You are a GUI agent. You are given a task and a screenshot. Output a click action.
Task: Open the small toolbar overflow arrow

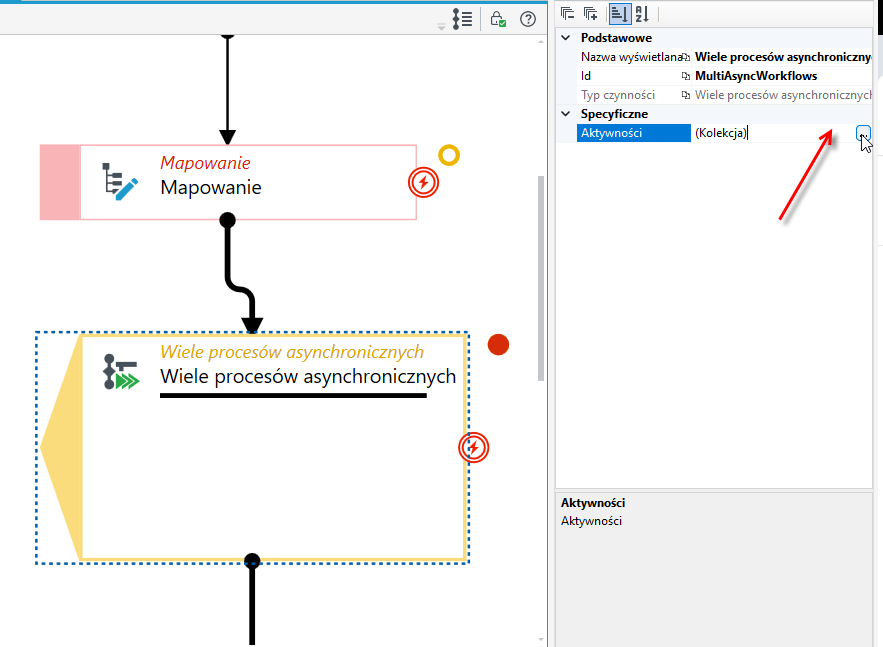[441, 26]
